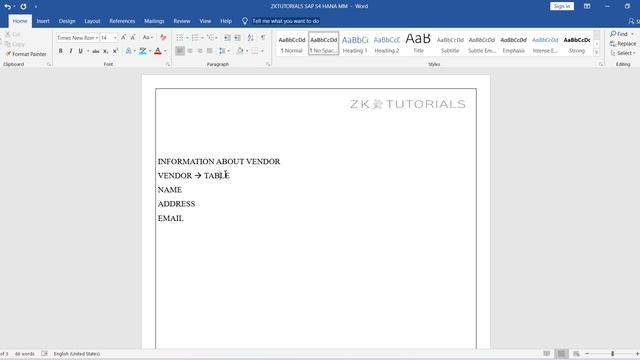Toggle Show/Hide paragraph marks
This screenshot has height=360, width=640.
[x=263, y=38]
